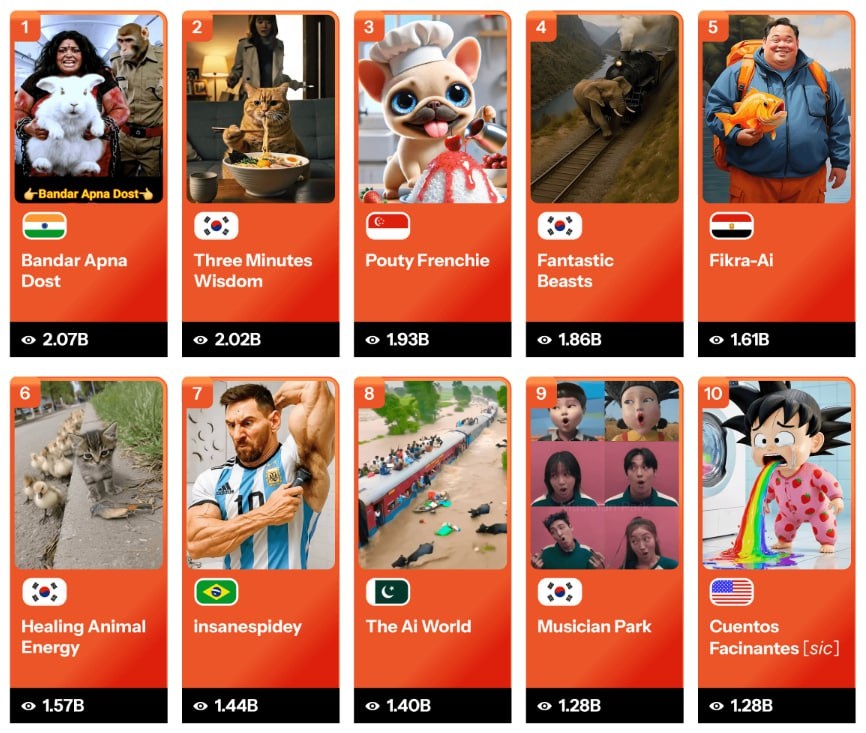Click the eye icon beside 2.07B views

[29, 340]
